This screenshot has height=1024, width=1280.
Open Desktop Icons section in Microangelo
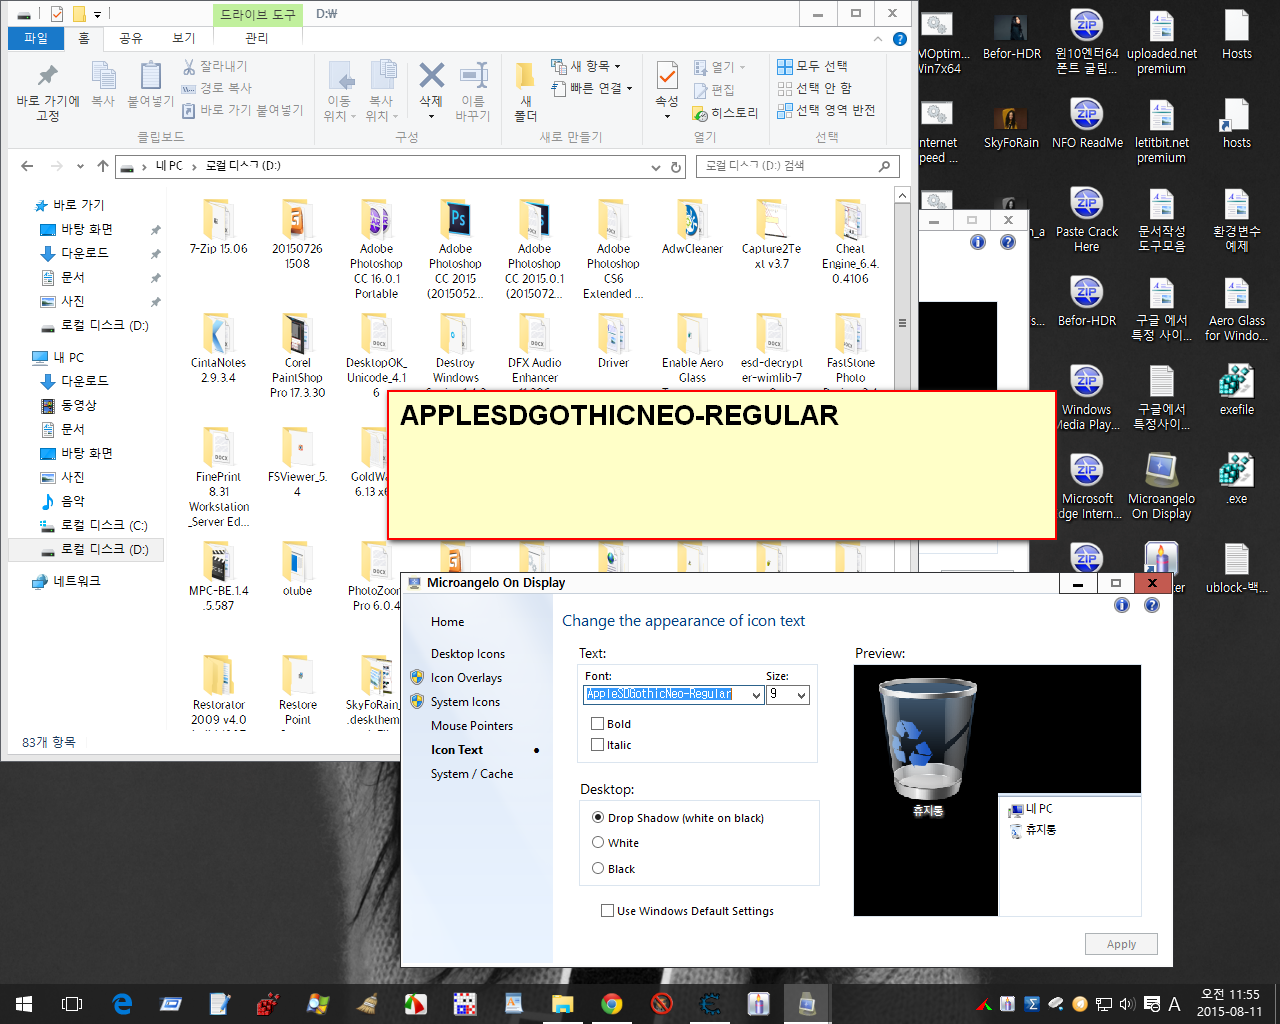click(468, 653)
